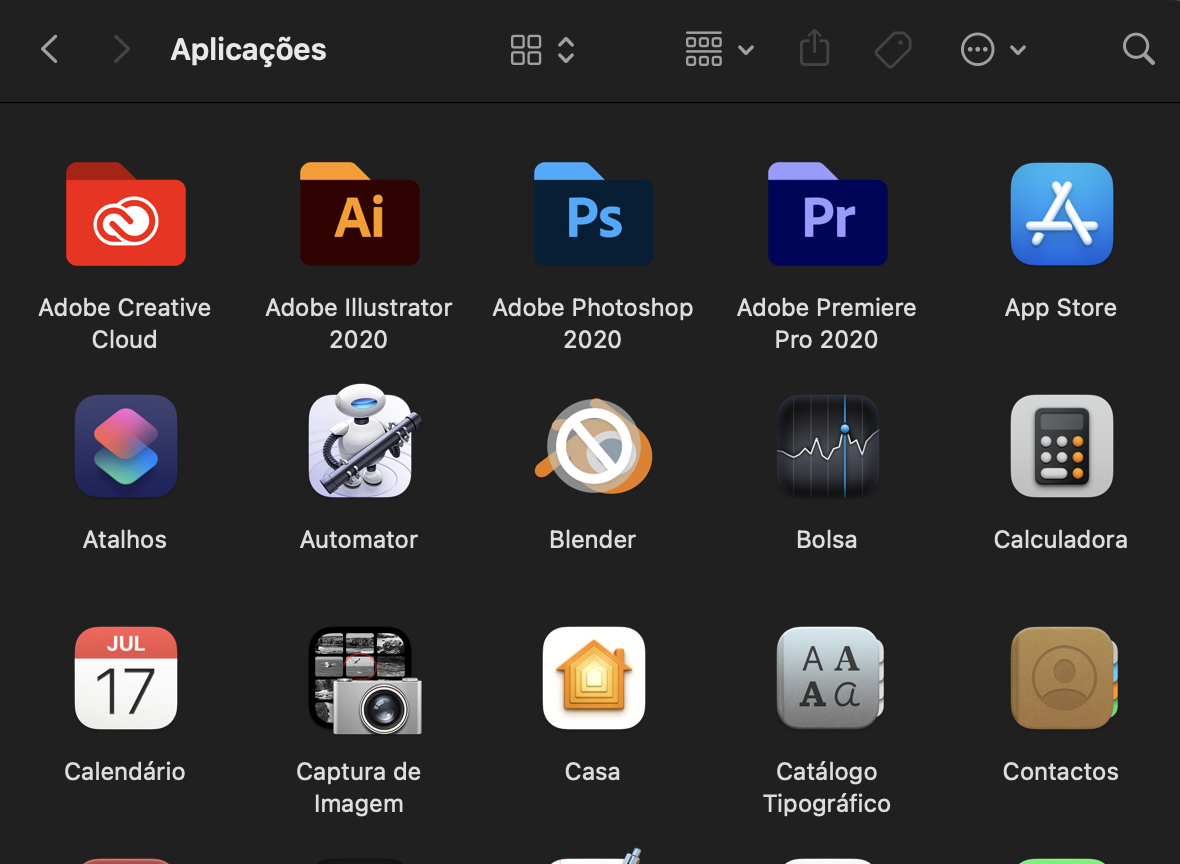Click the Share toolbar icon
The height and width of the screenshot is (864, 1180).
coord(814,49)
